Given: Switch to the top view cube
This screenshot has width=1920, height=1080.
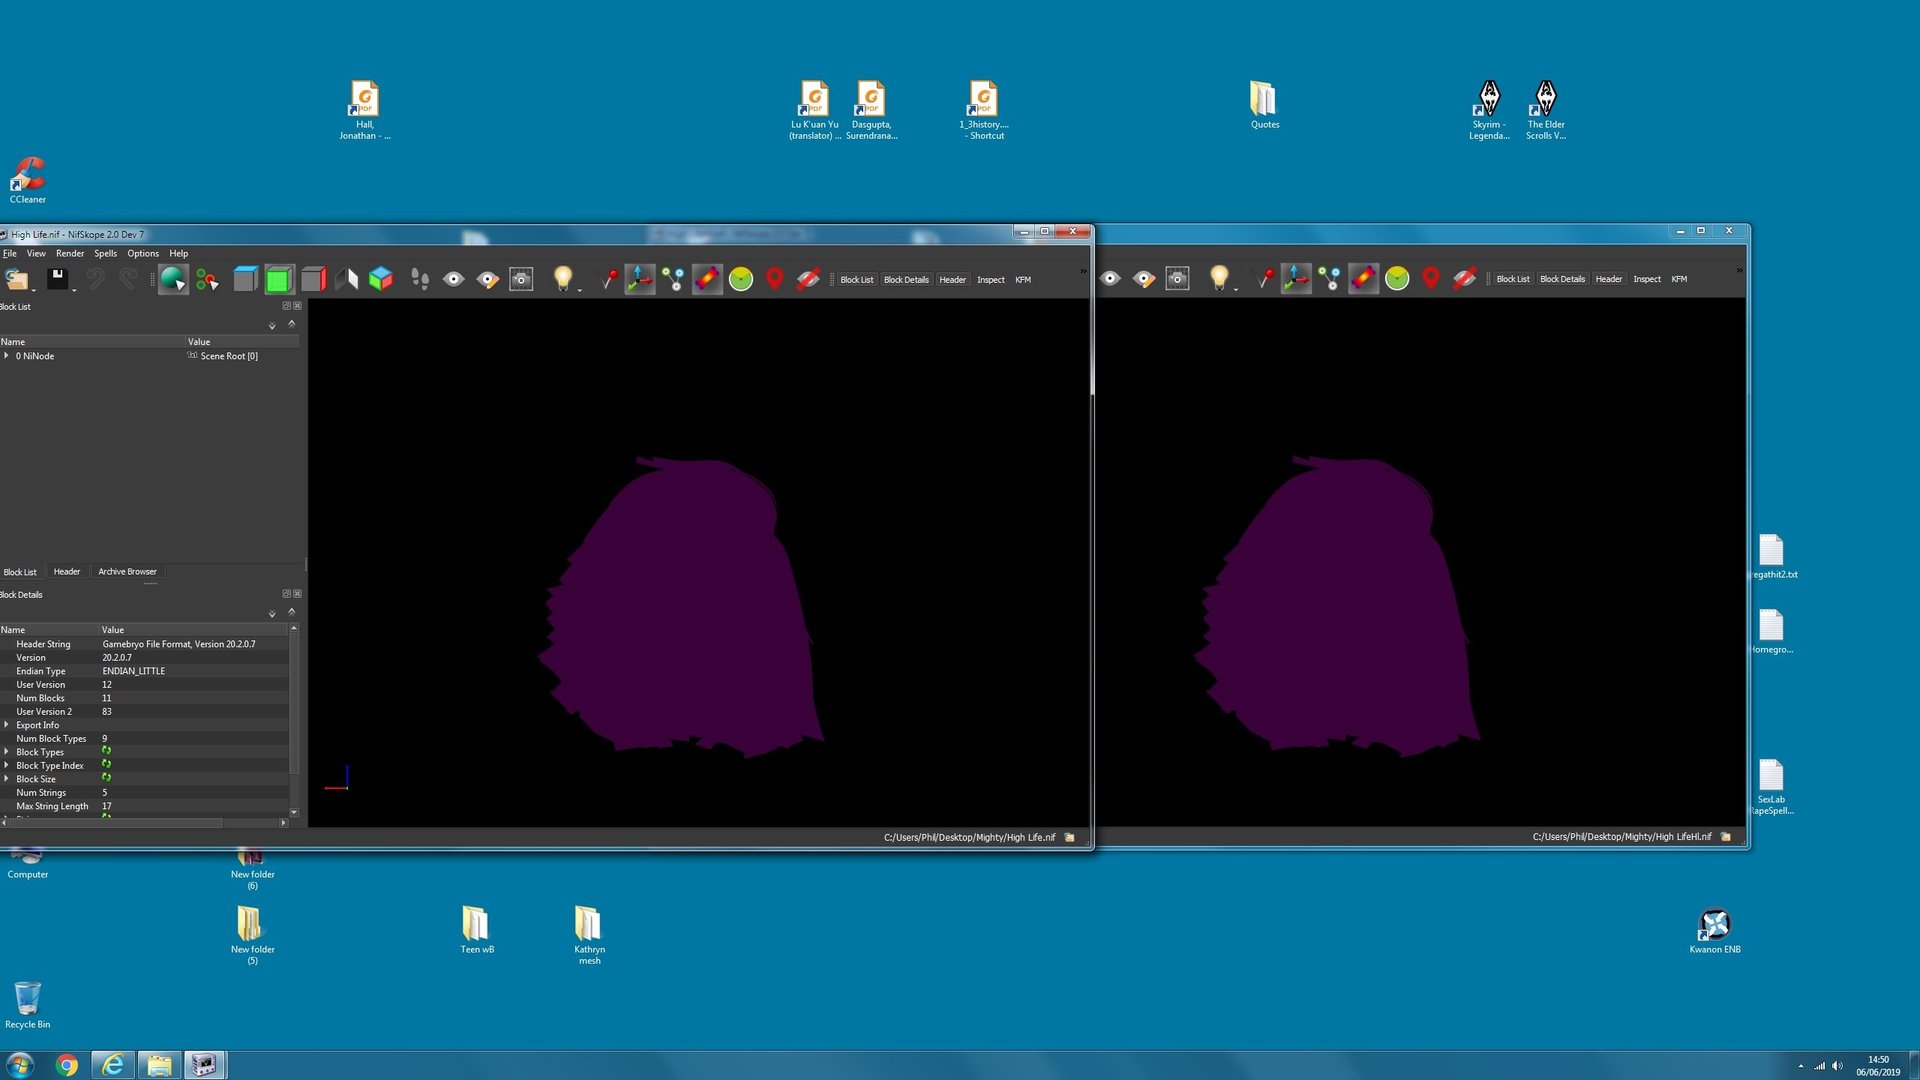Looking at the screenshot, I should pyautogui.click(x=245, y=279).
